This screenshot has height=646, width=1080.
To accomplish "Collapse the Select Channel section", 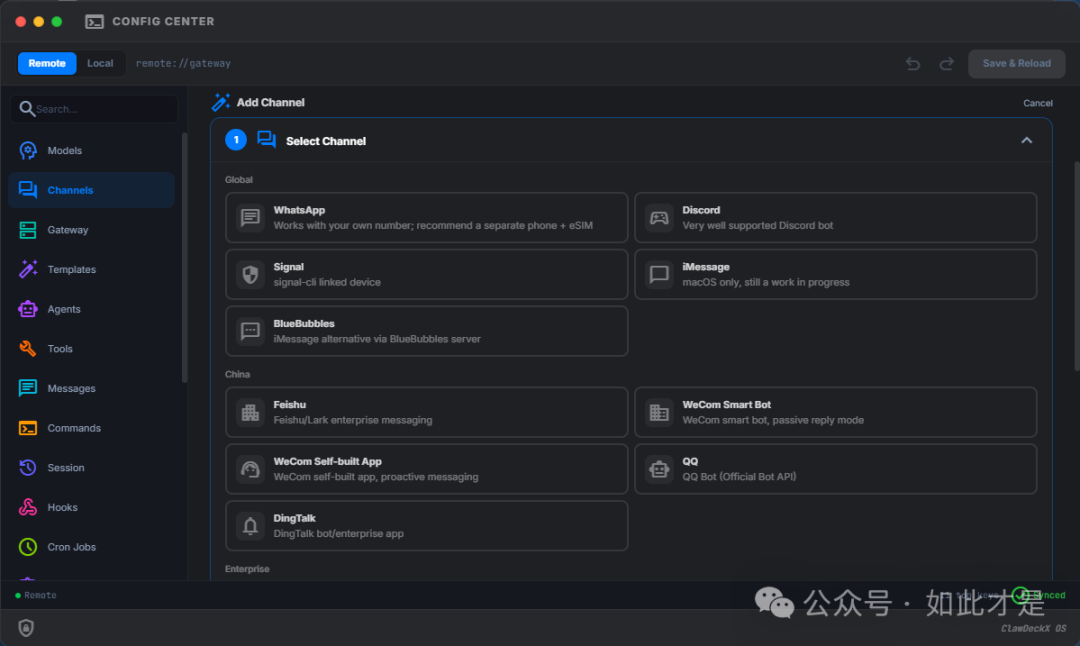I will [1026, 141].
